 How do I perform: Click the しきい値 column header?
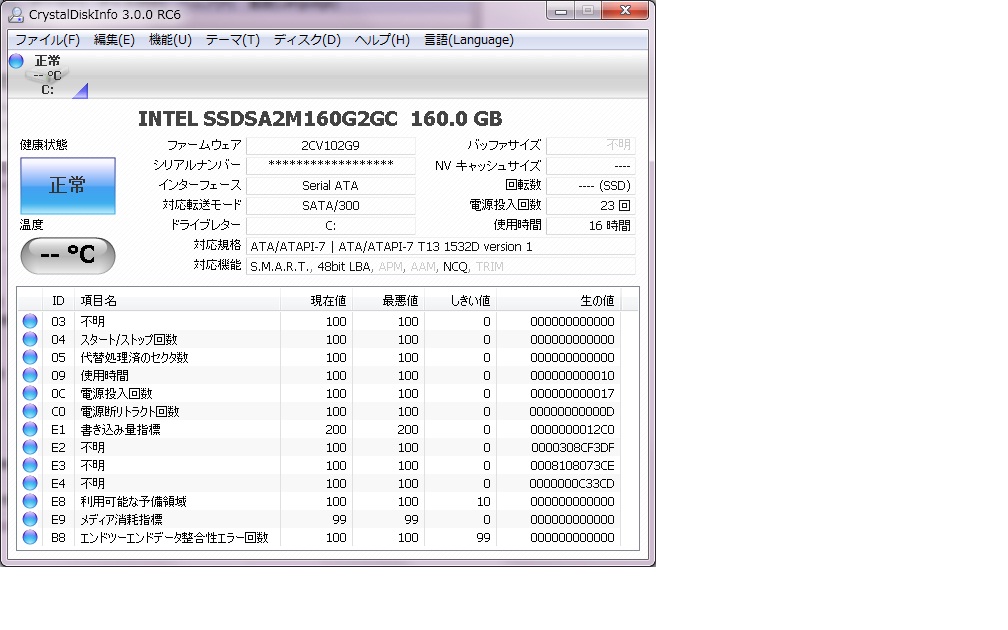click(x=460, y=300)
